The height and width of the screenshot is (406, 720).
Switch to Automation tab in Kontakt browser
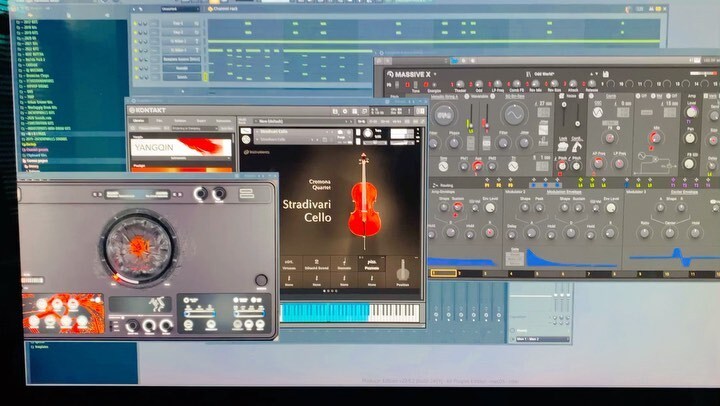pos(224,121)
